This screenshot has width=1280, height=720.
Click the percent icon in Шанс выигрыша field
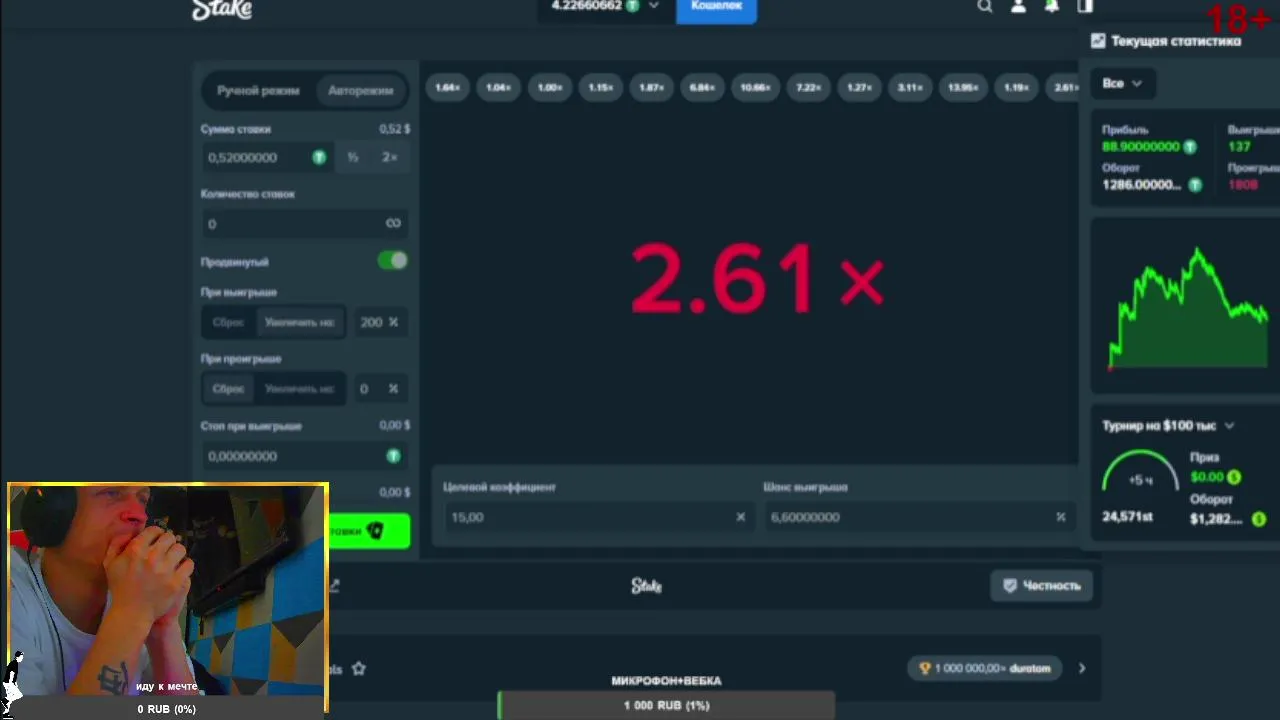coord(1060,517)
